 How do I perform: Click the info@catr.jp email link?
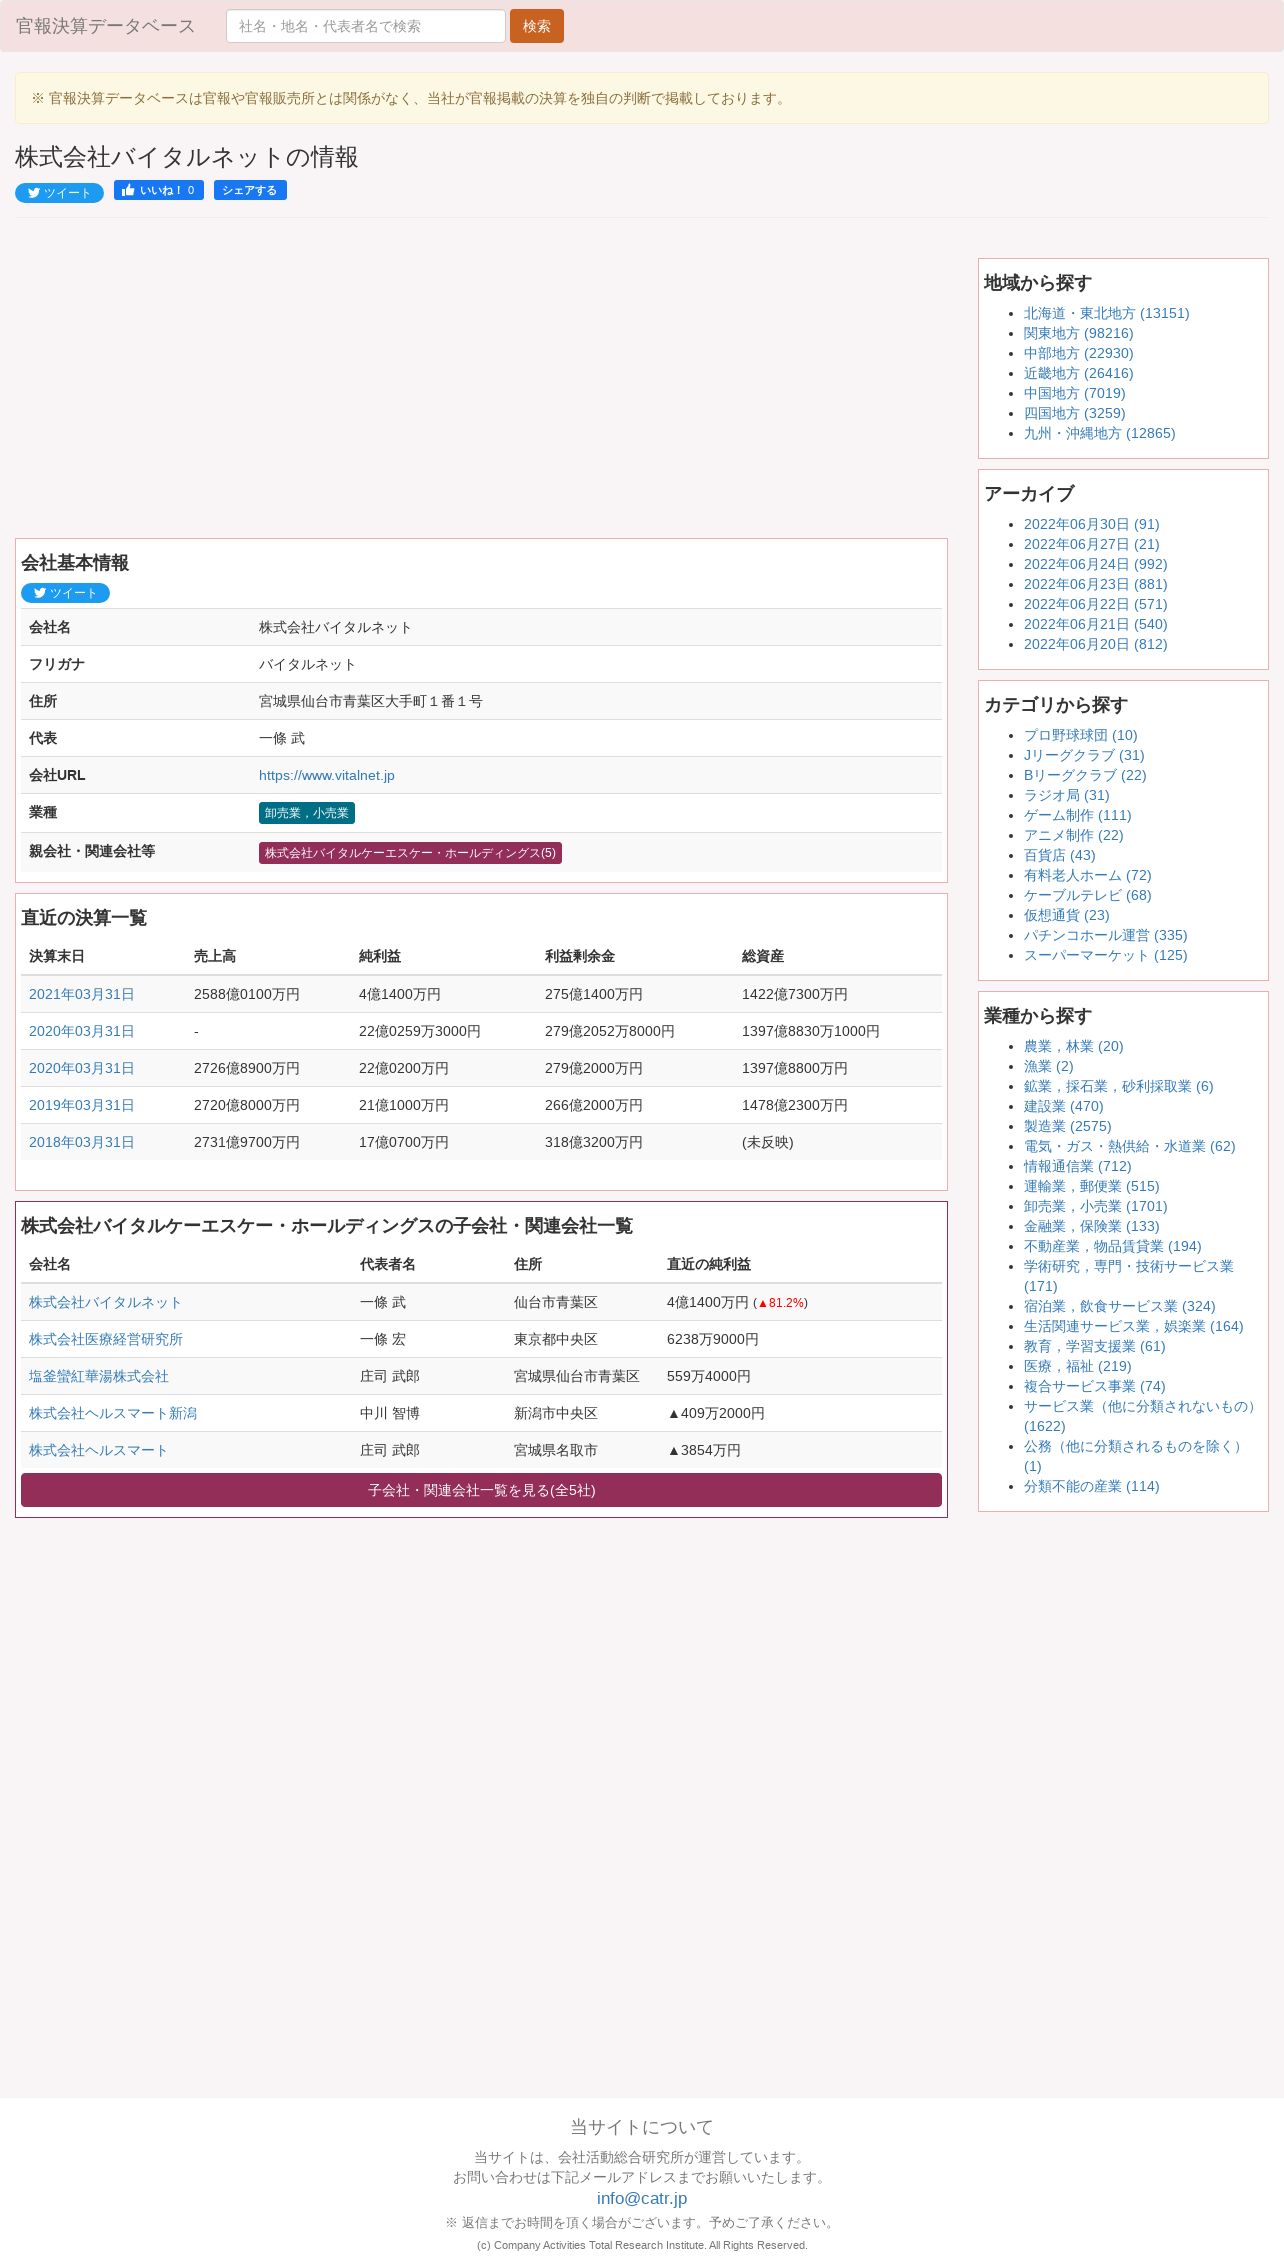[642, 2198]
